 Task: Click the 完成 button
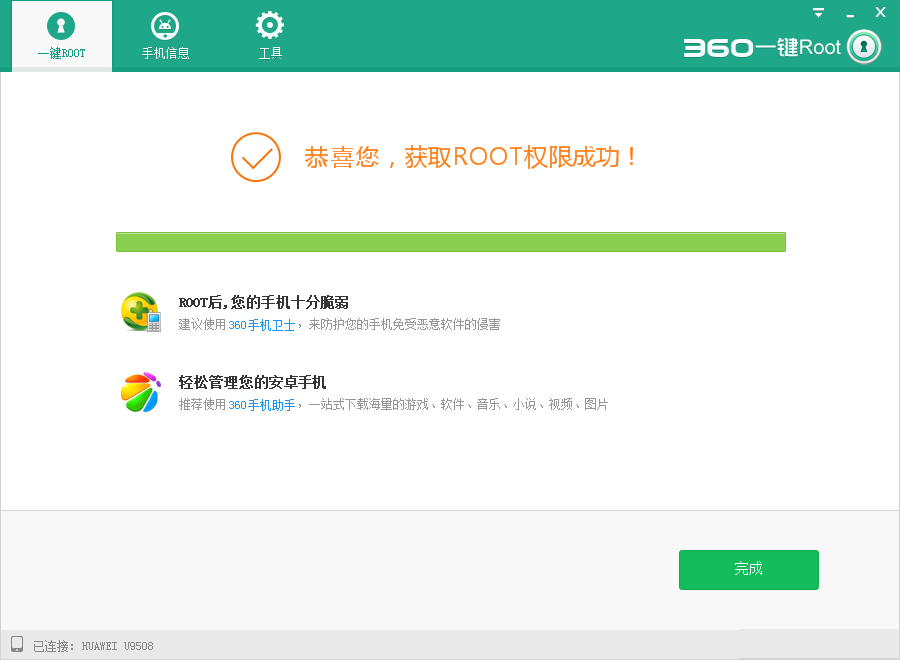coord(748,569)
